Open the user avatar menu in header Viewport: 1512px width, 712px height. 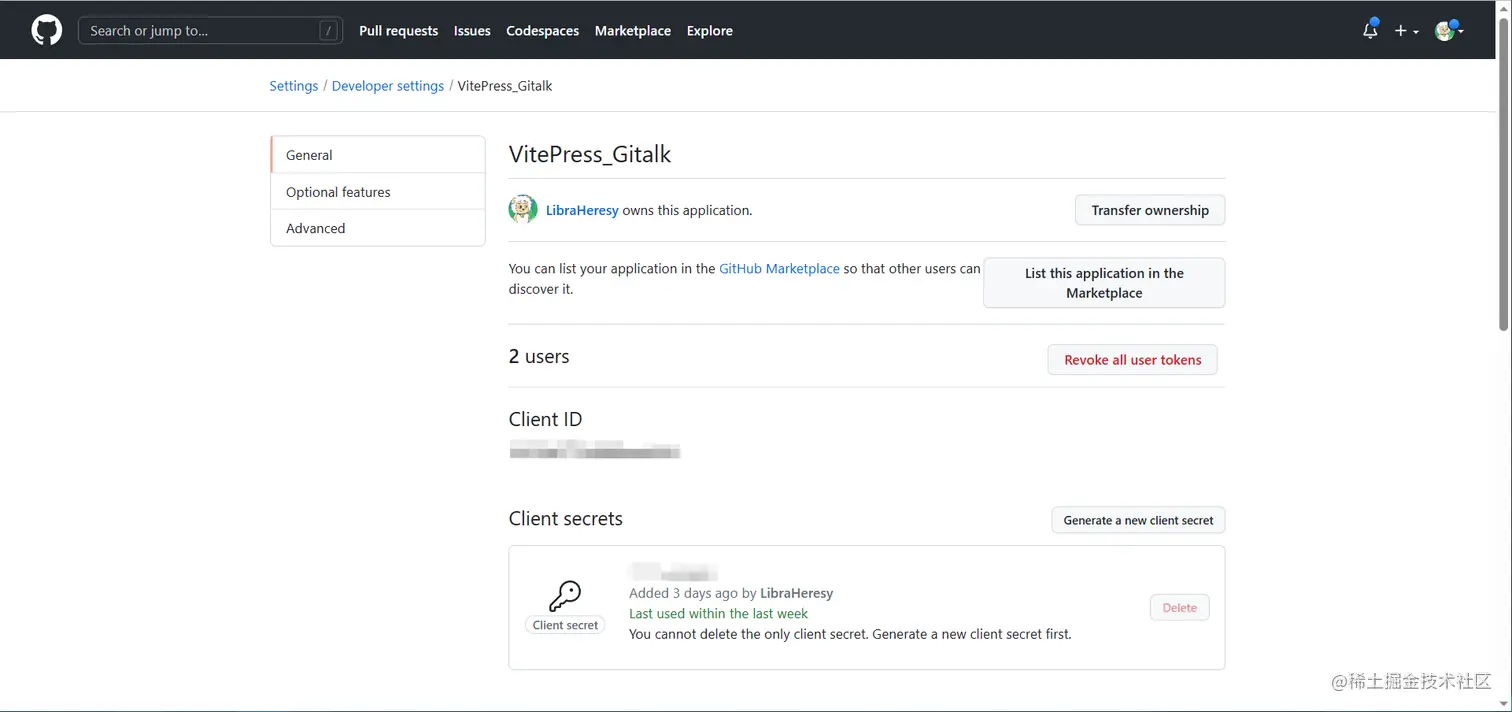pyautogui.click(x=1449, y=30)
